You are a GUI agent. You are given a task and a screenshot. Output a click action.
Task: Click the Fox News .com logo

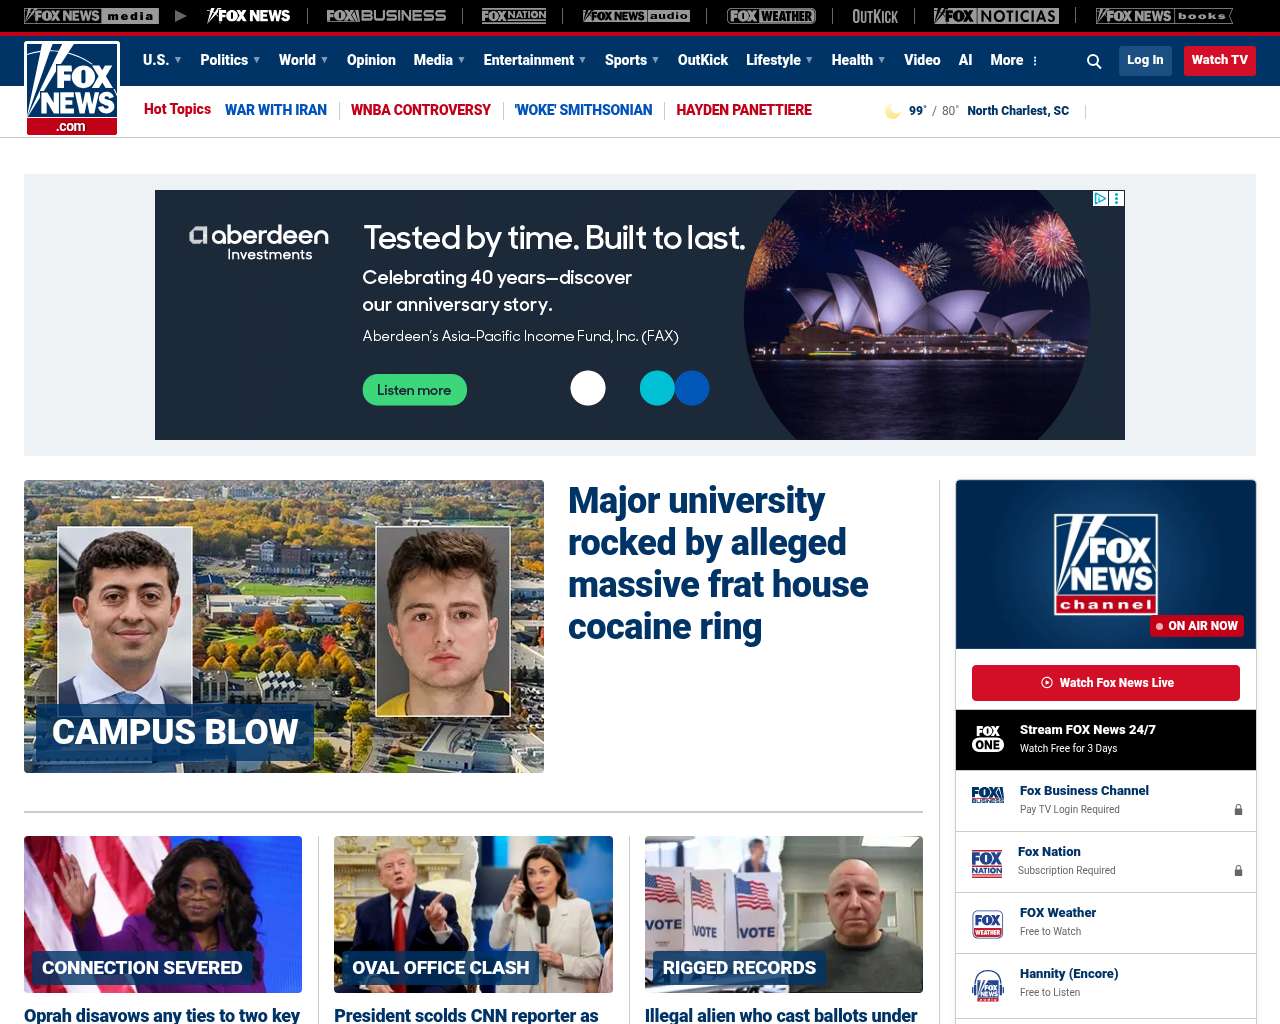point(71,88)
